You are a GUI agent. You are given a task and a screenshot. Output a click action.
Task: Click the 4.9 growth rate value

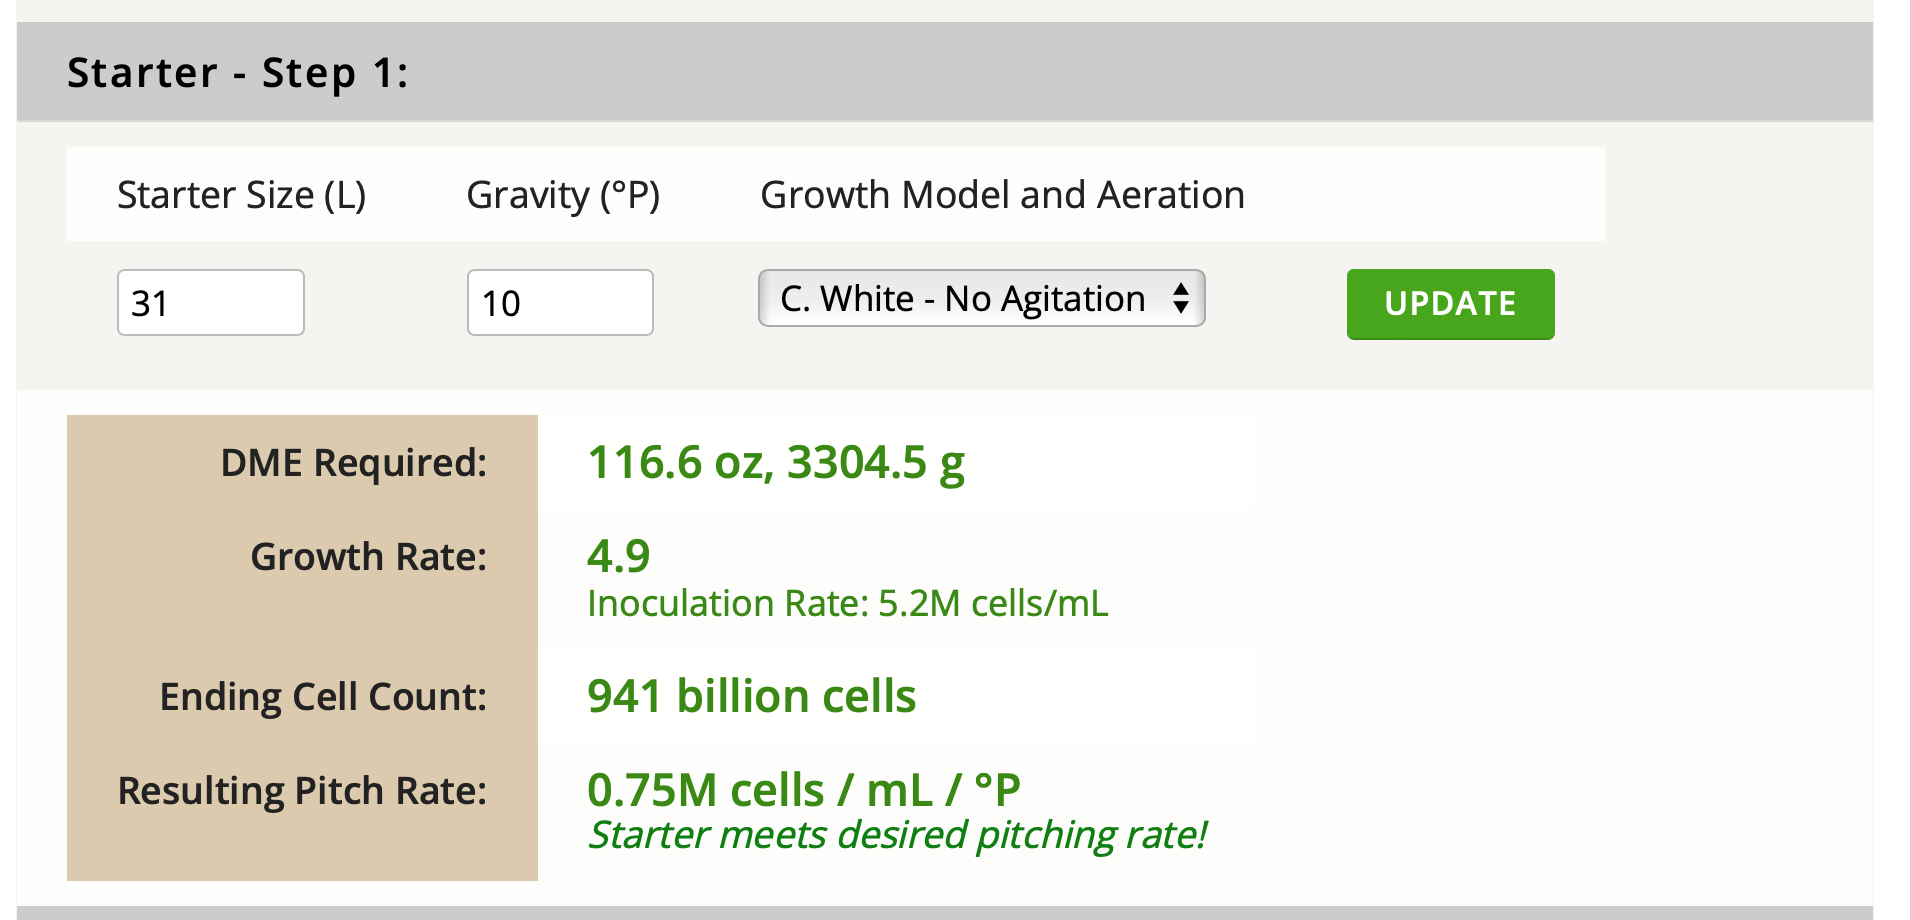(618, 556)
